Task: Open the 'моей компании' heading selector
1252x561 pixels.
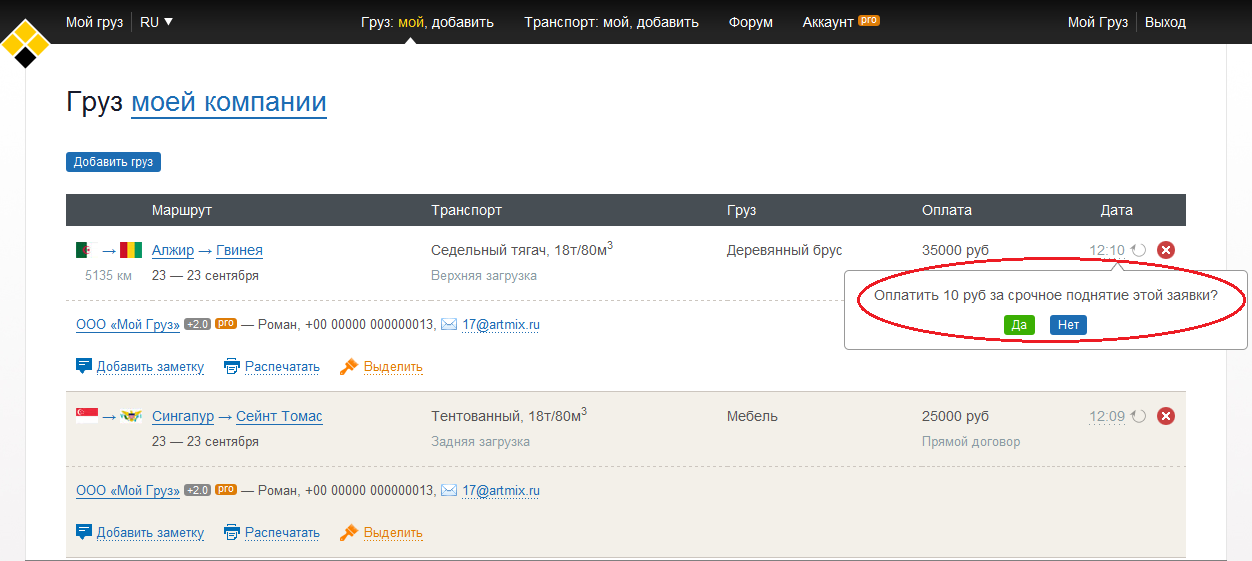Action: point(228,103)
